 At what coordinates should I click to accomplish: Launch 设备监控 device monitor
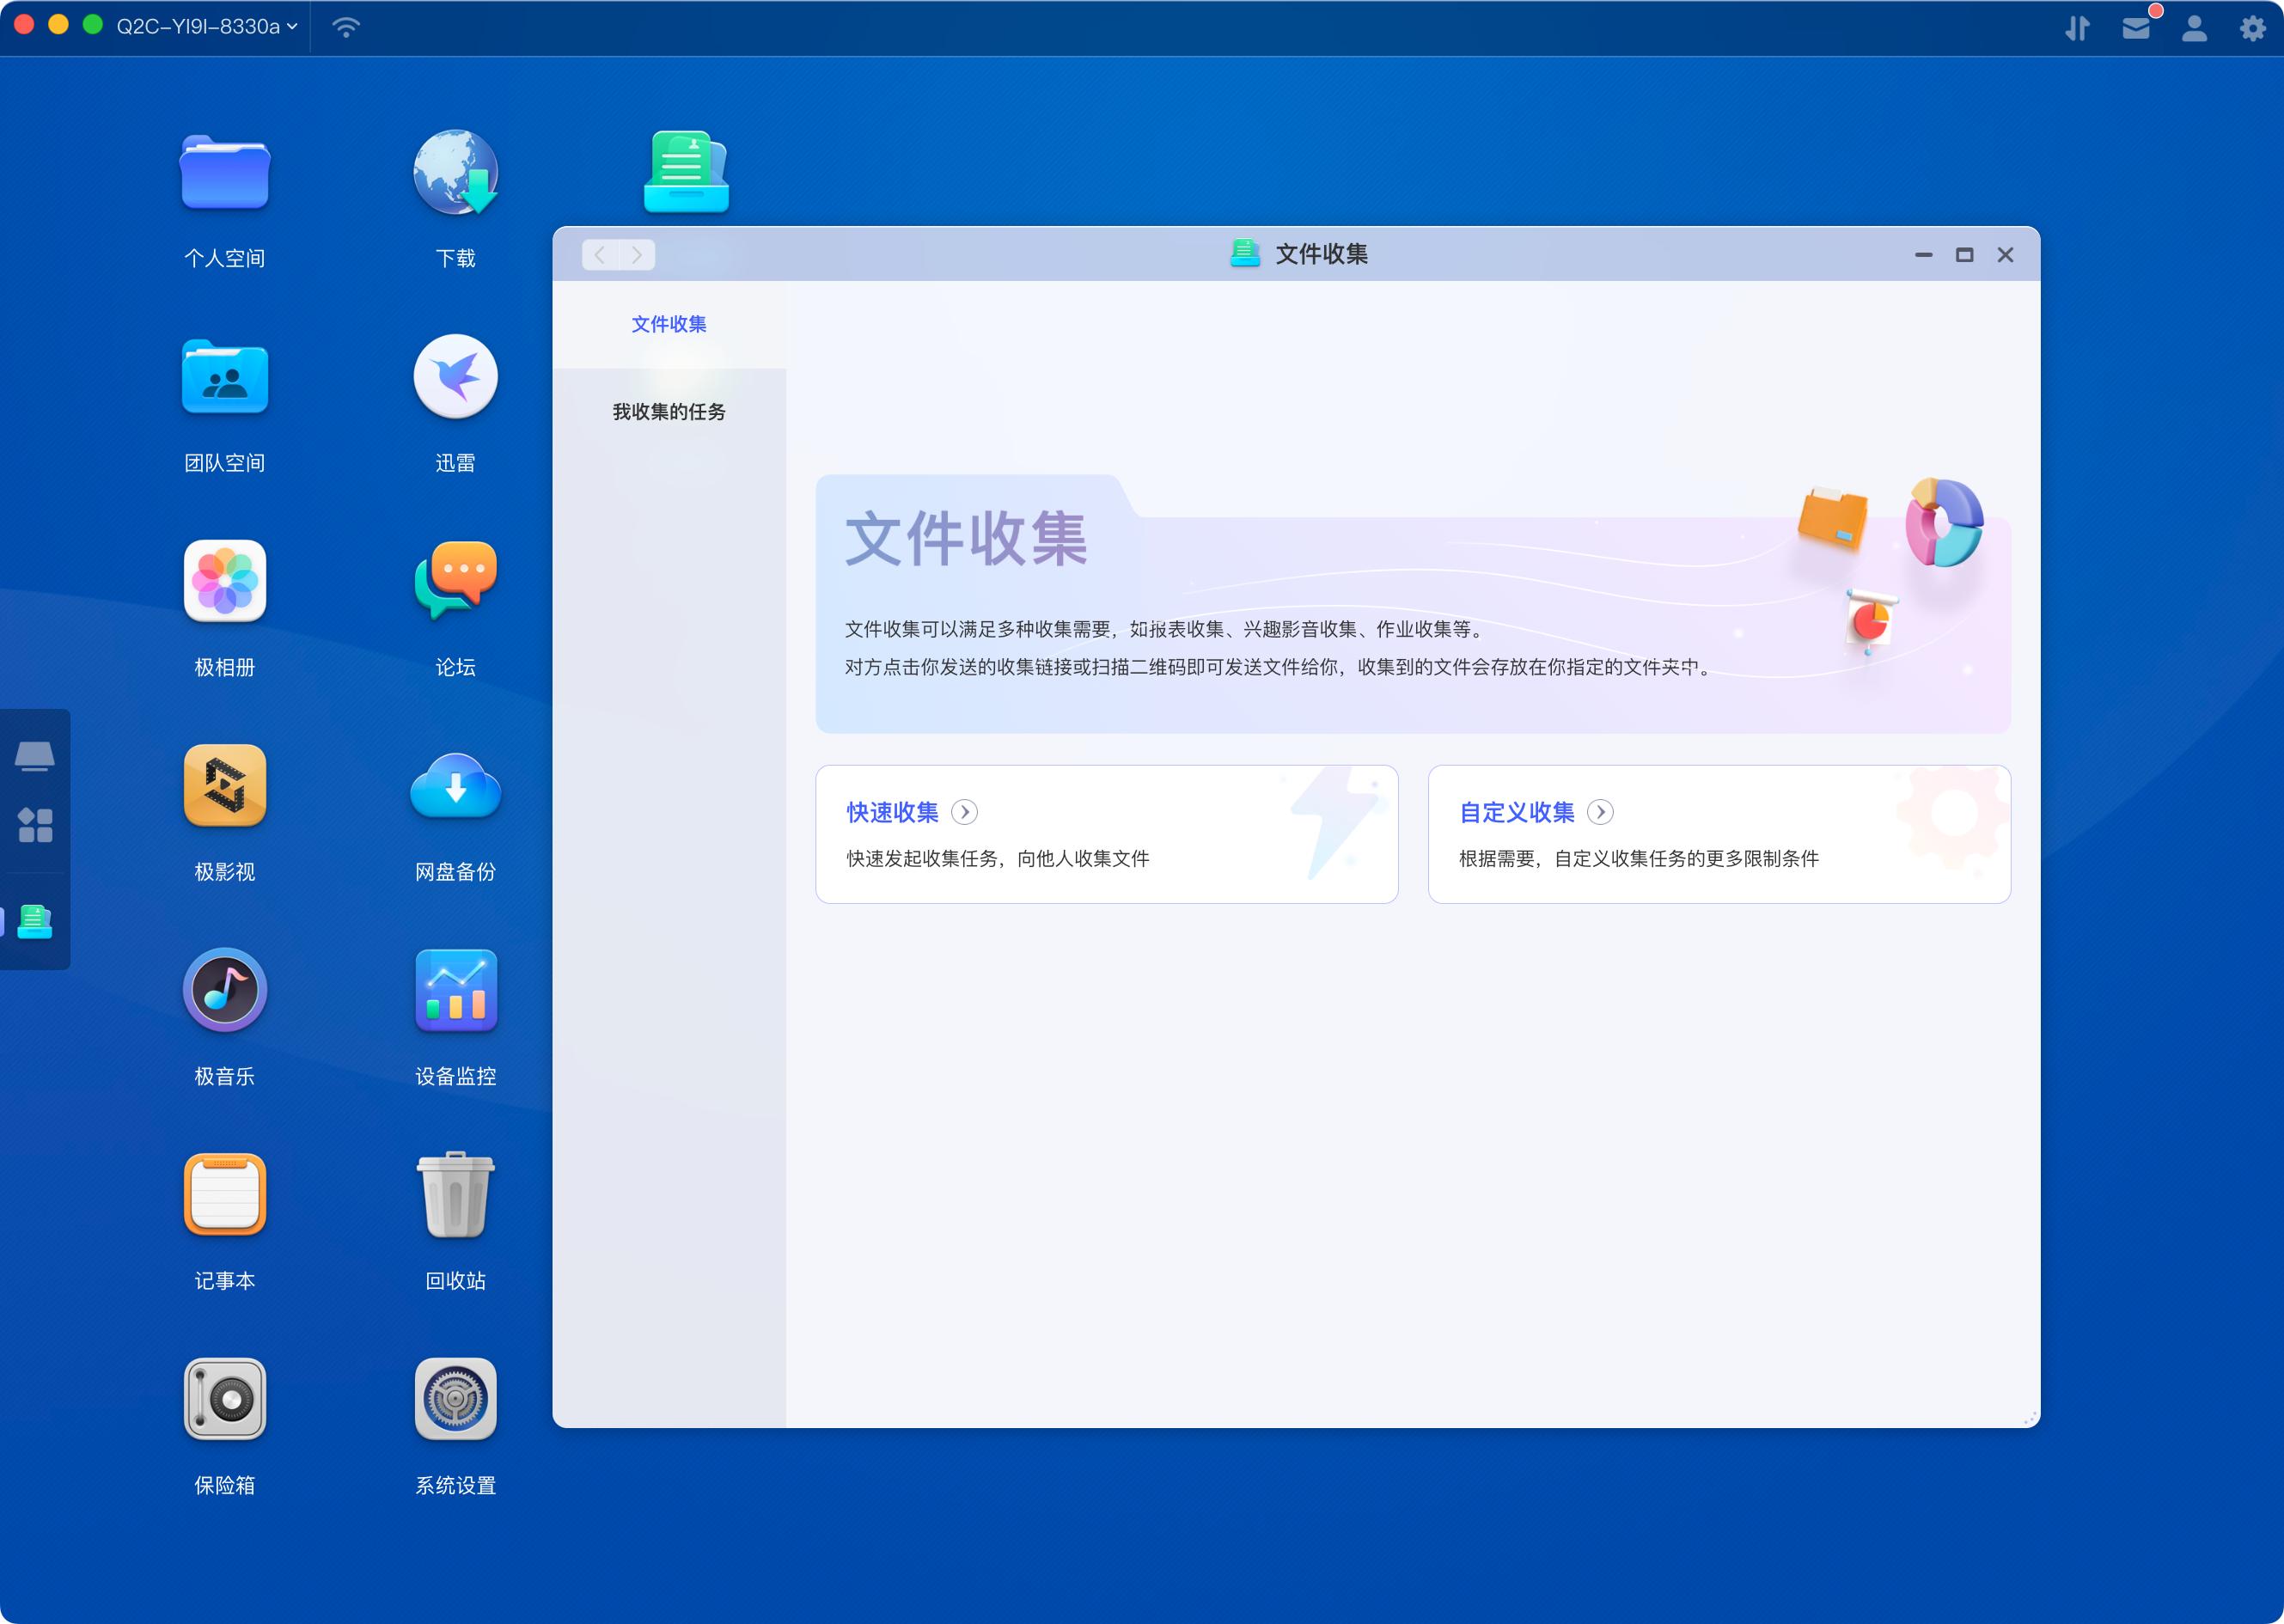(456, 992)
